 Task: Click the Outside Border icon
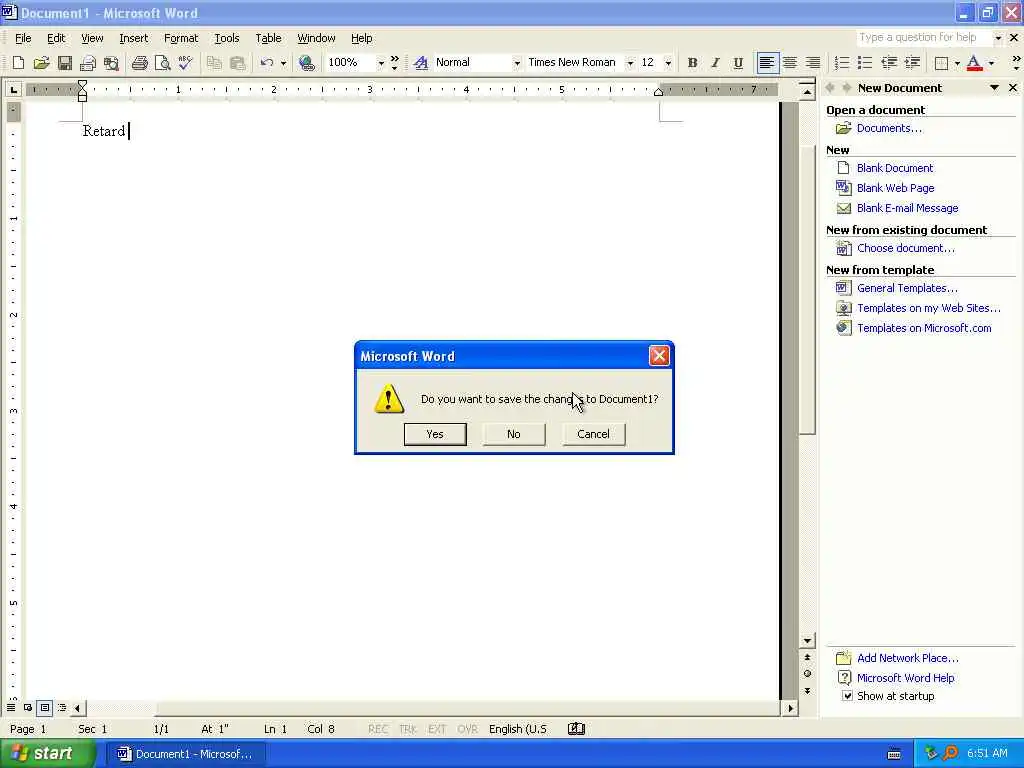coord(941,63)
